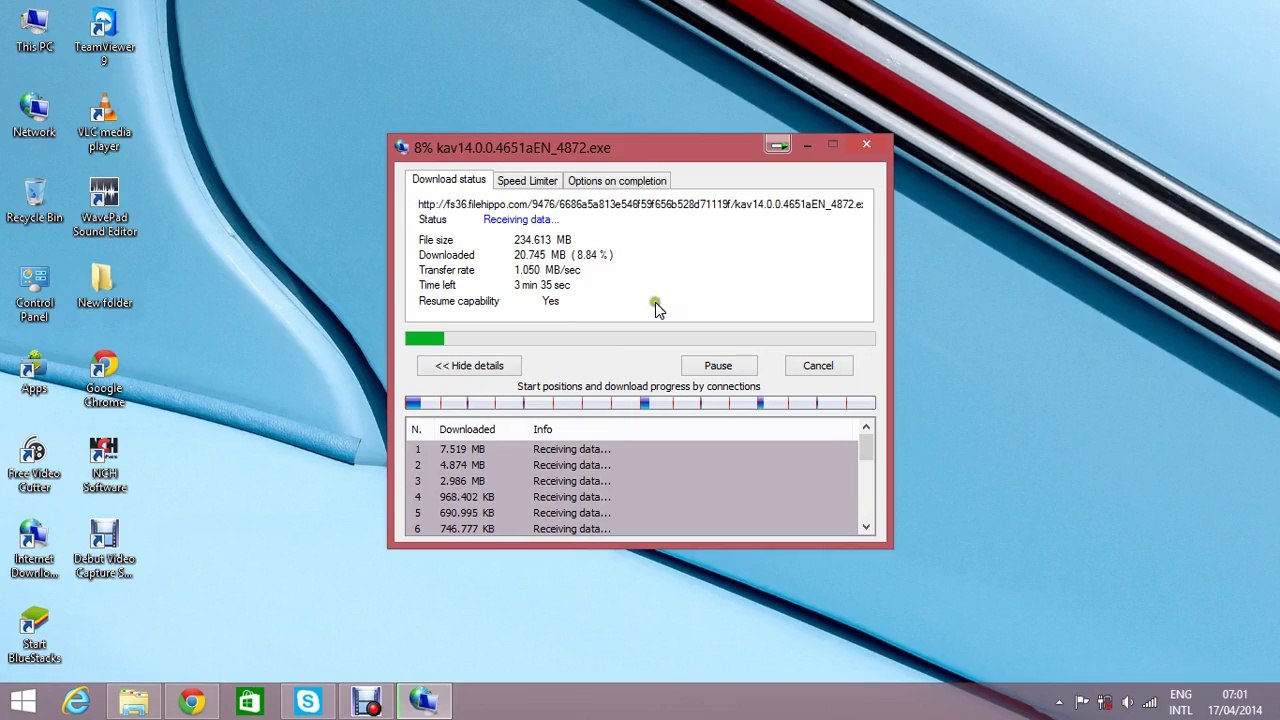Click the volume speaker tray icon
The image size is (1280, 720).
[x=1127, y=702]
